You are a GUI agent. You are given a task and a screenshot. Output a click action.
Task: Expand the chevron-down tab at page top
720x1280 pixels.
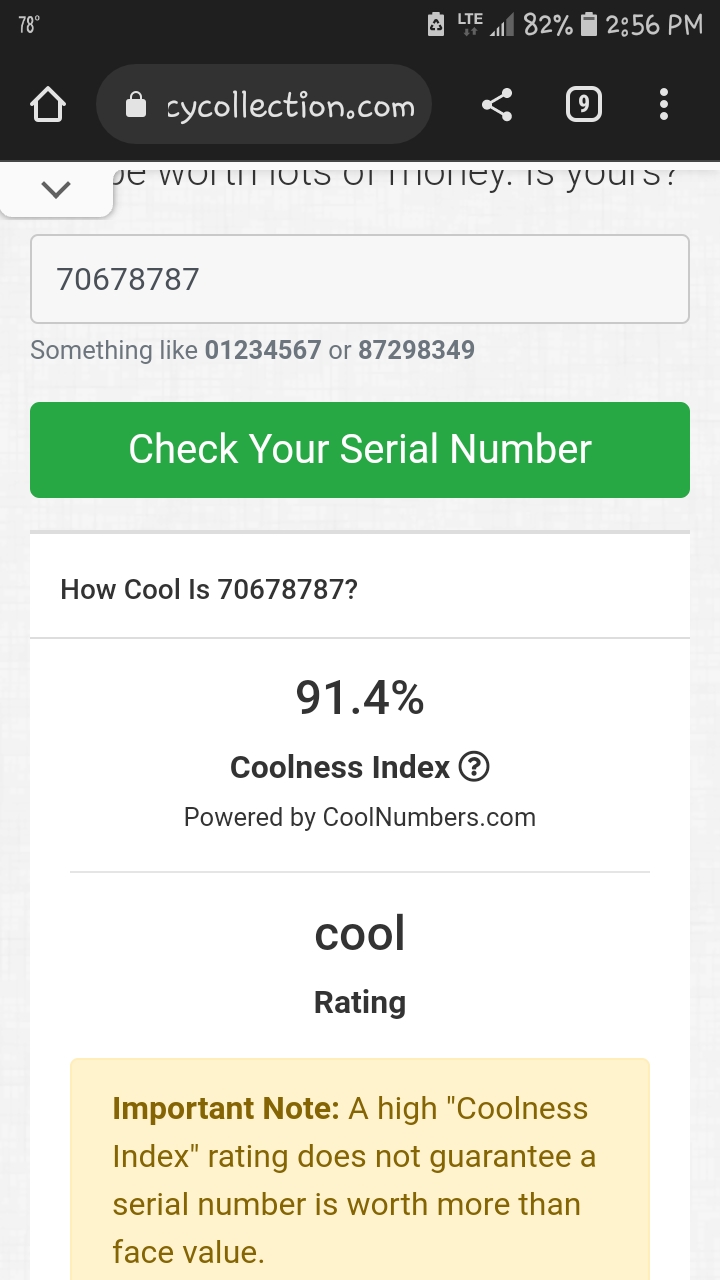56,189
